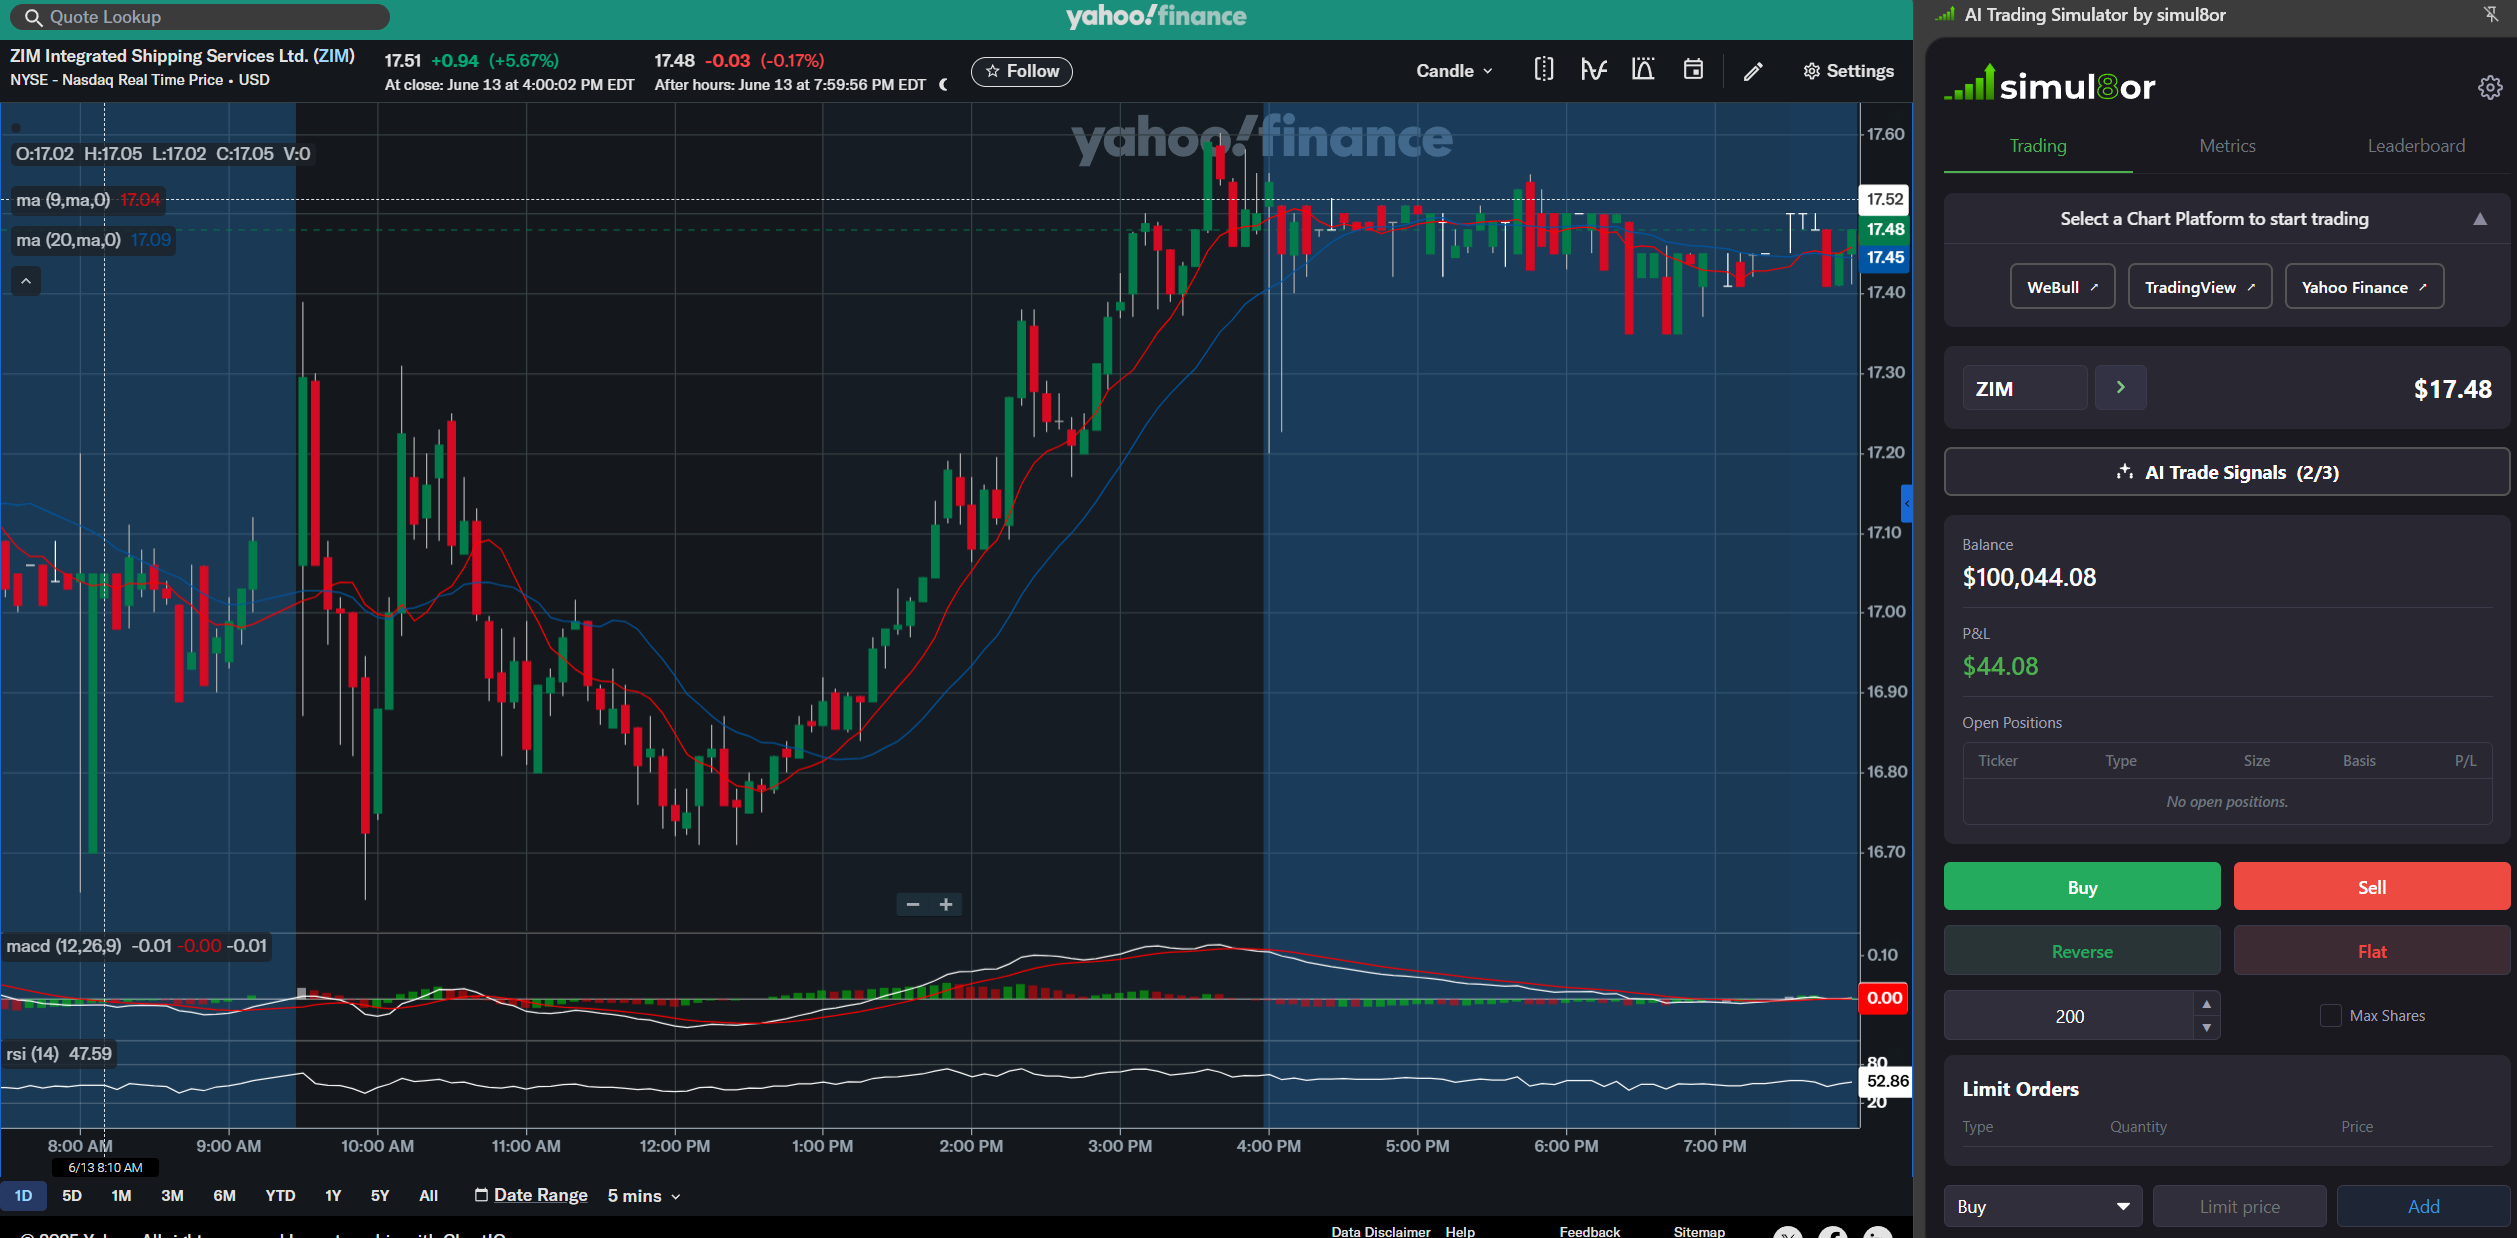This screenshot has height=1238, width=2517.
Task: Submit ZIM ticker with arrow button
Action: click(2120, 387)
